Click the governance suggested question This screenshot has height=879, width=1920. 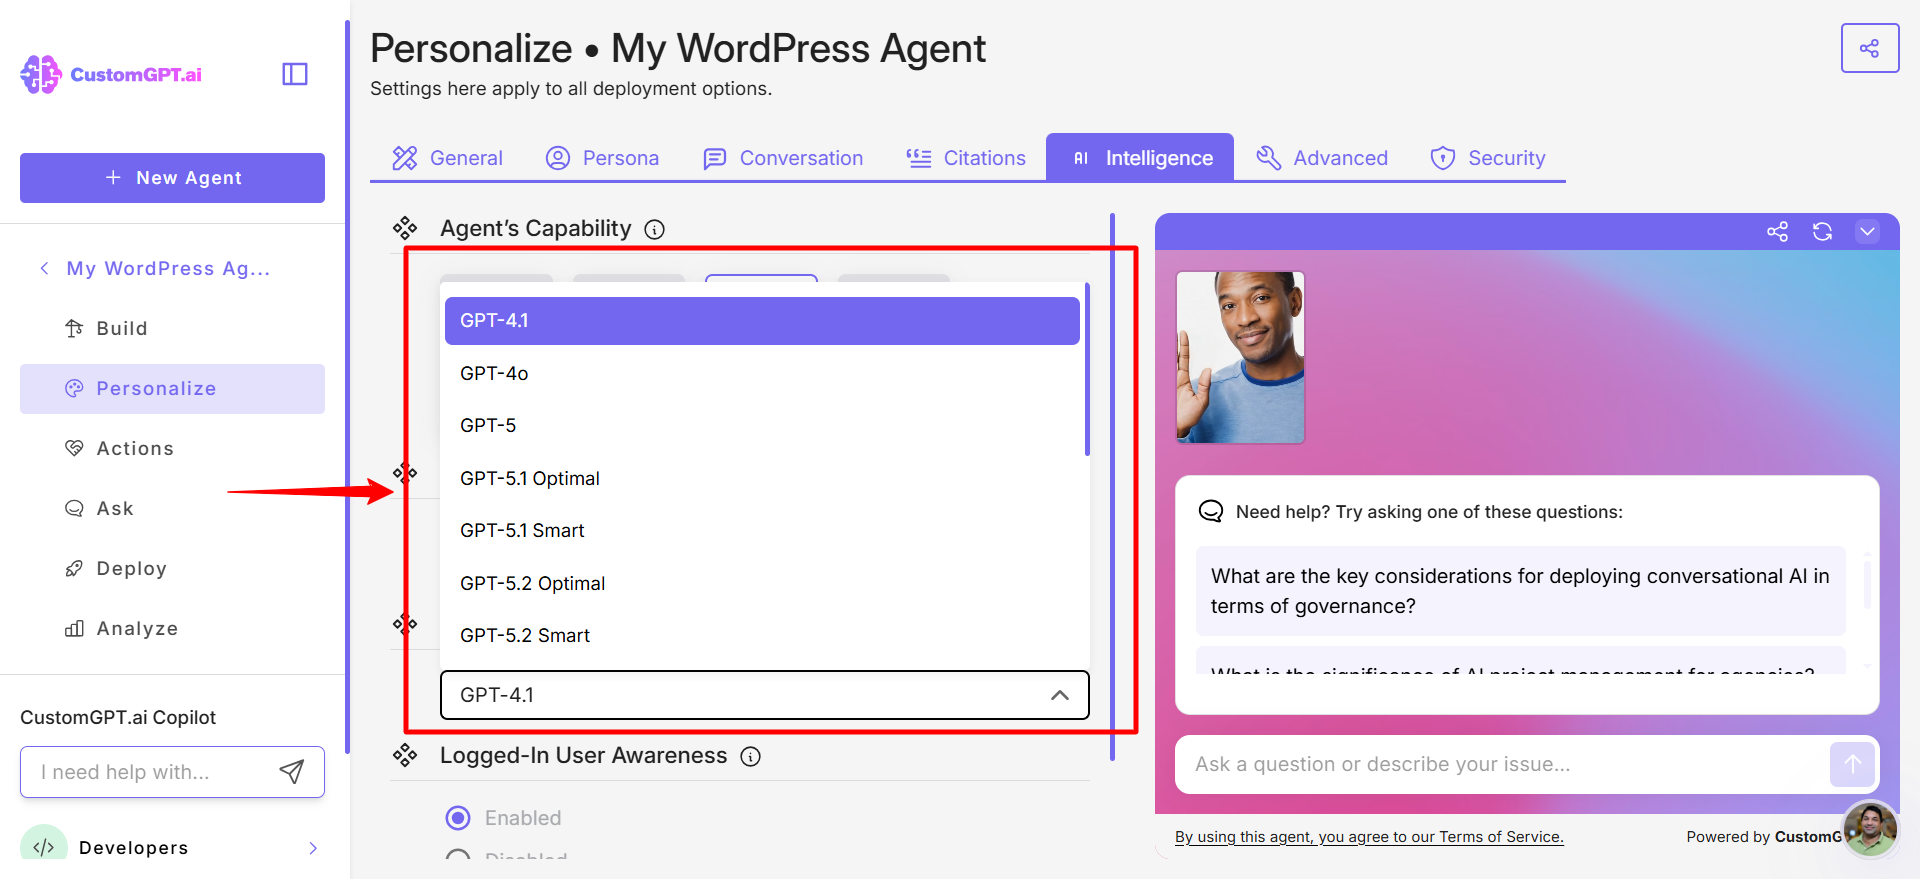pos(1520,591)
